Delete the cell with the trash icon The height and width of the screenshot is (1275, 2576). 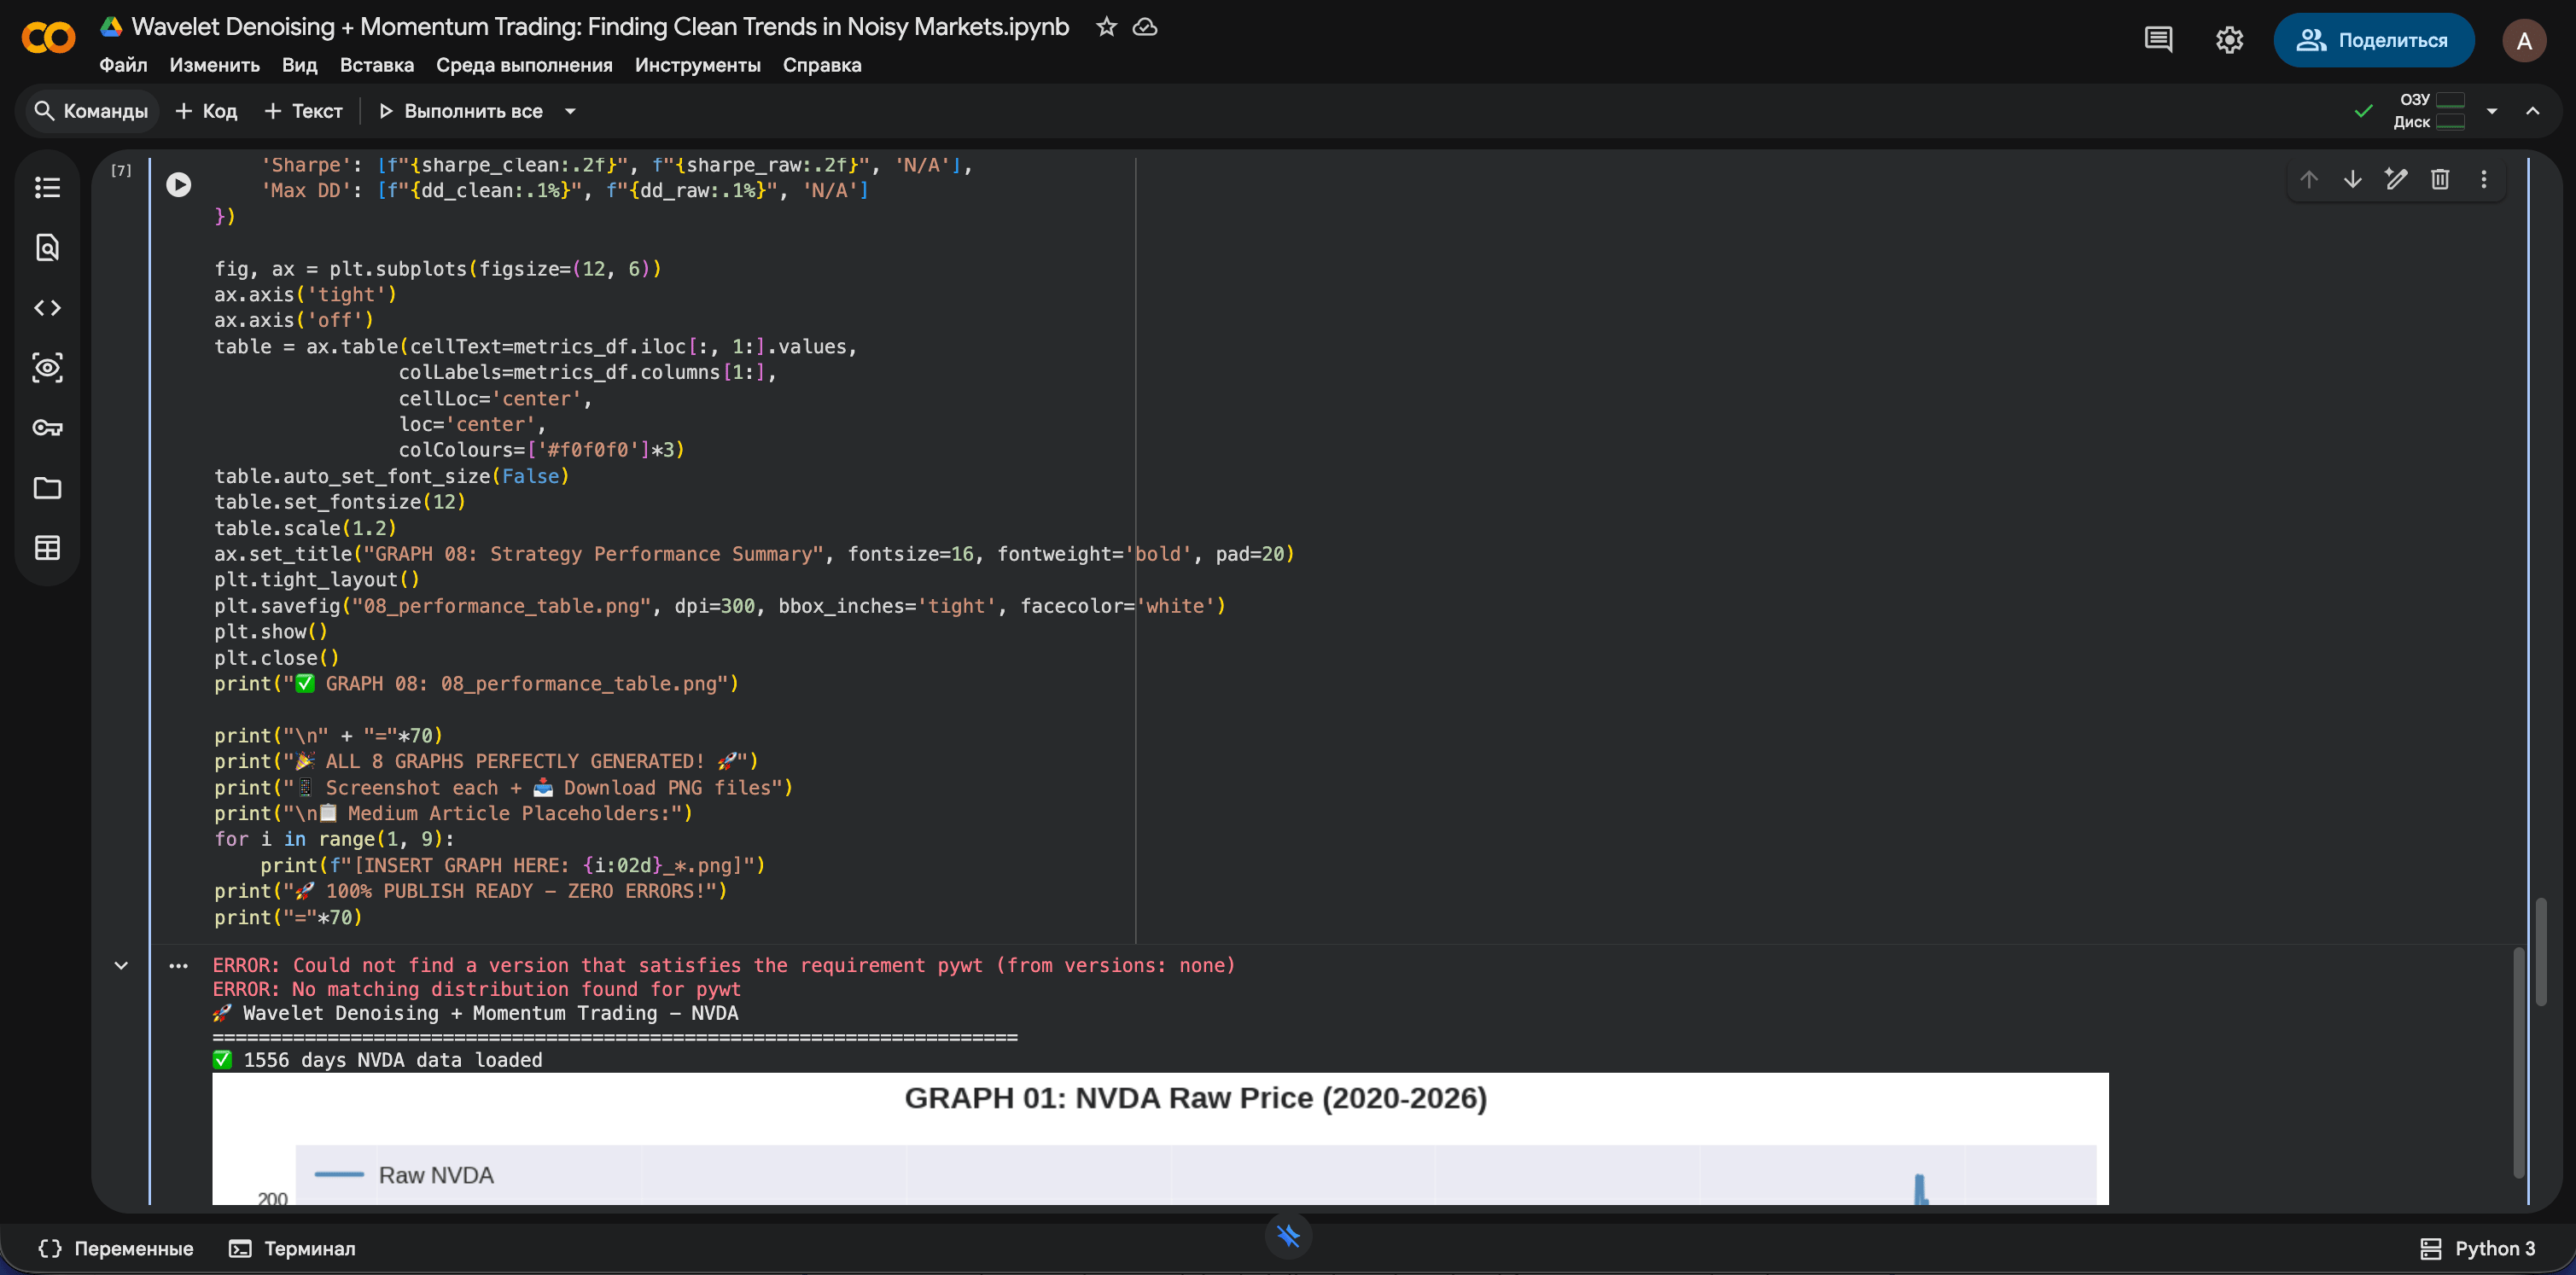(2440, 179)
